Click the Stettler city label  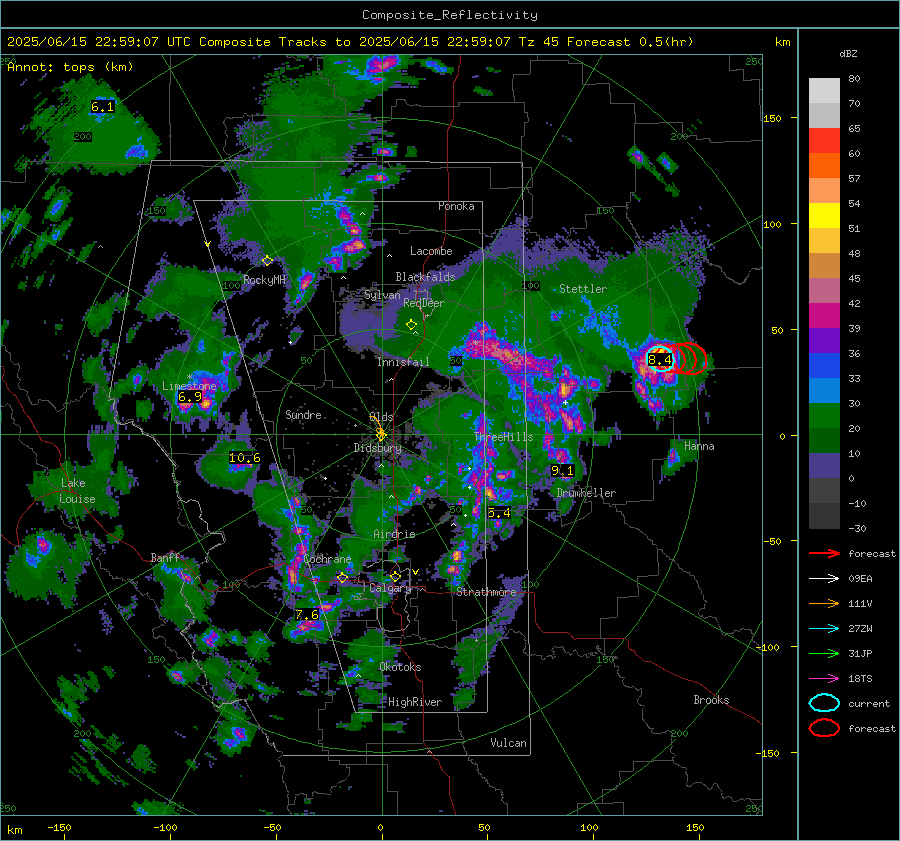tap(583, 289)
